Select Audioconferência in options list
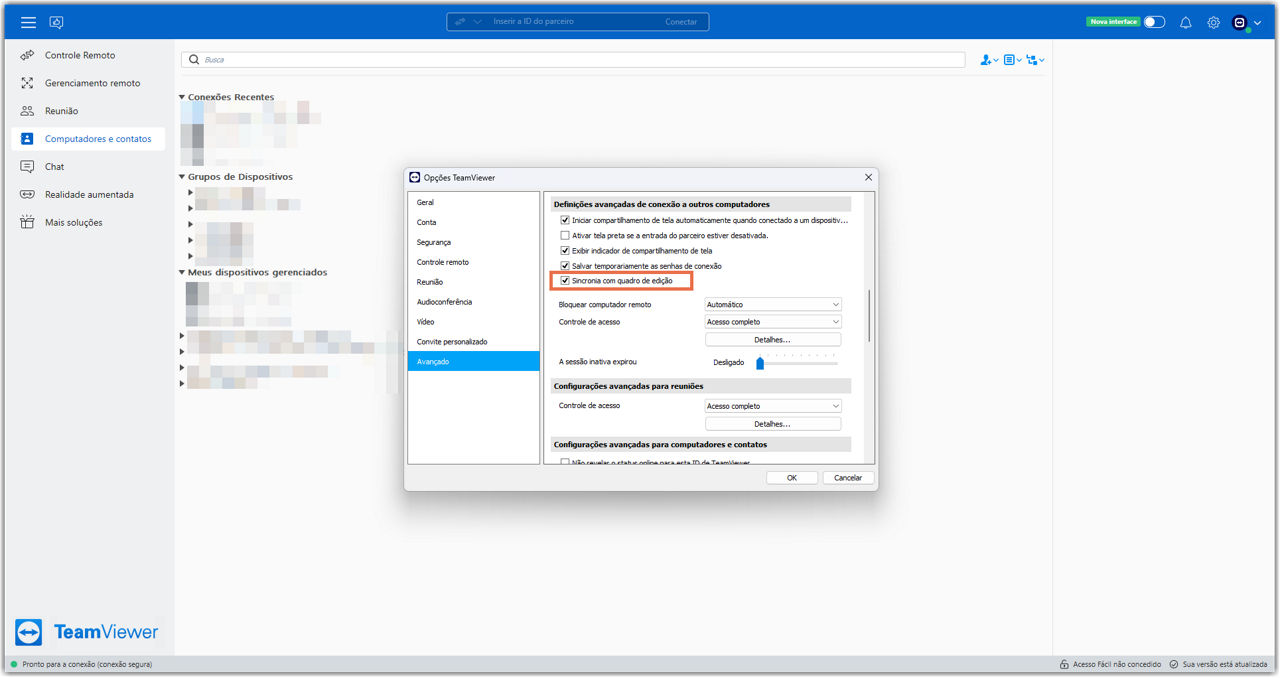This screenshot has height=678, width=1280. click(x=473, y=302)
